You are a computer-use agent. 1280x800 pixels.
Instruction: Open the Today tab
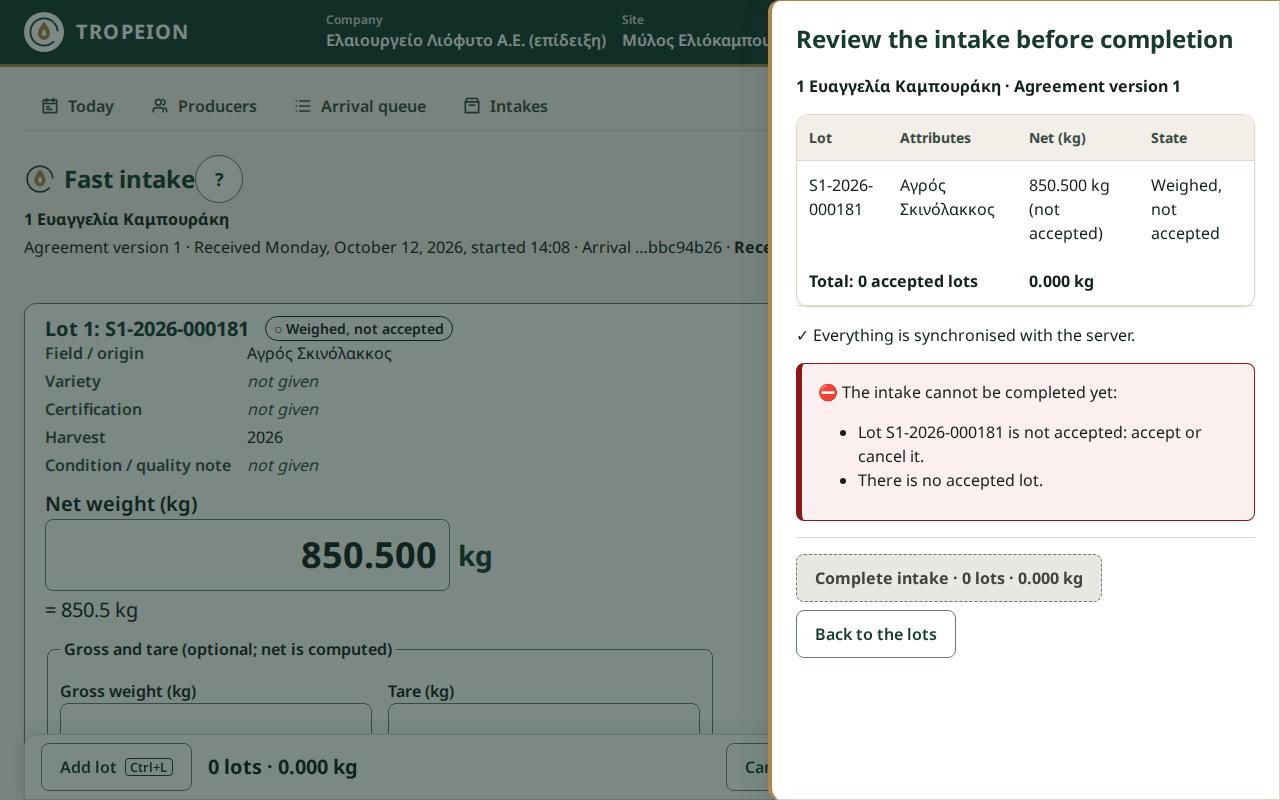(78, 106)
